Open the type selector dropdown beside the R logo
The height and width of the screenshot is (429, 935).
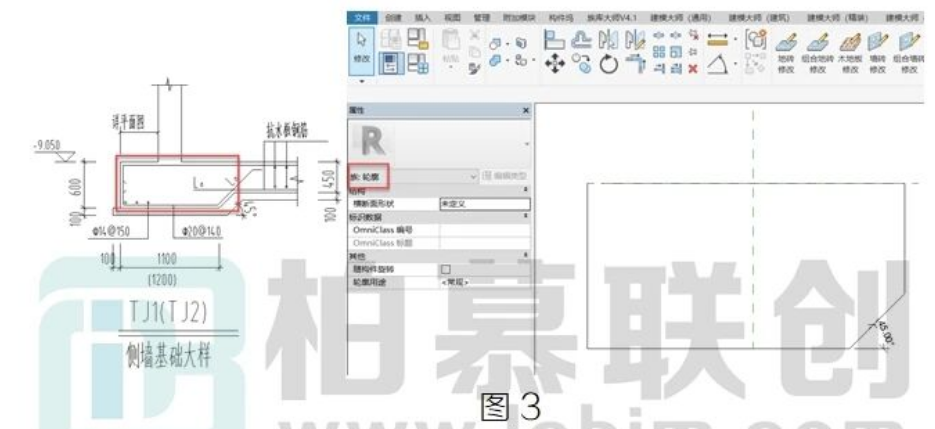[525, 144]
